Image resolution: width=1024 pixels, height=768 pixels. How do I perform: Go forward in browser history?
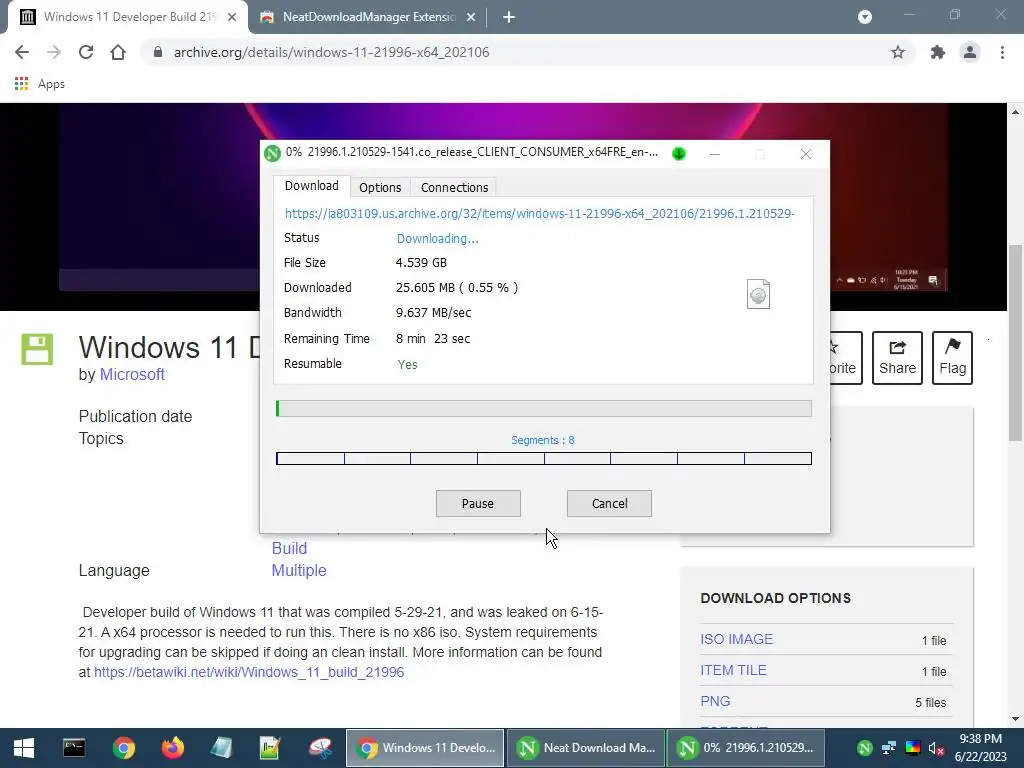[x=54, y=52]
